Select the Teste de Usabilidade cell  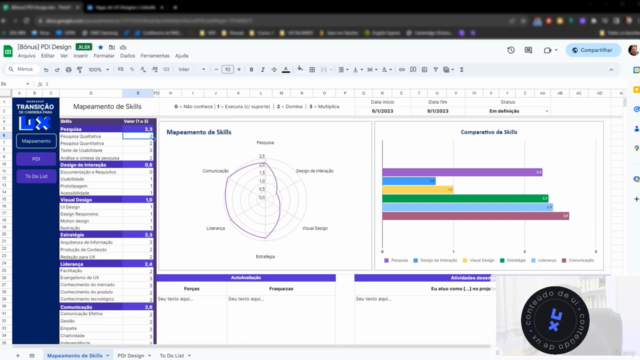[91, 151]
